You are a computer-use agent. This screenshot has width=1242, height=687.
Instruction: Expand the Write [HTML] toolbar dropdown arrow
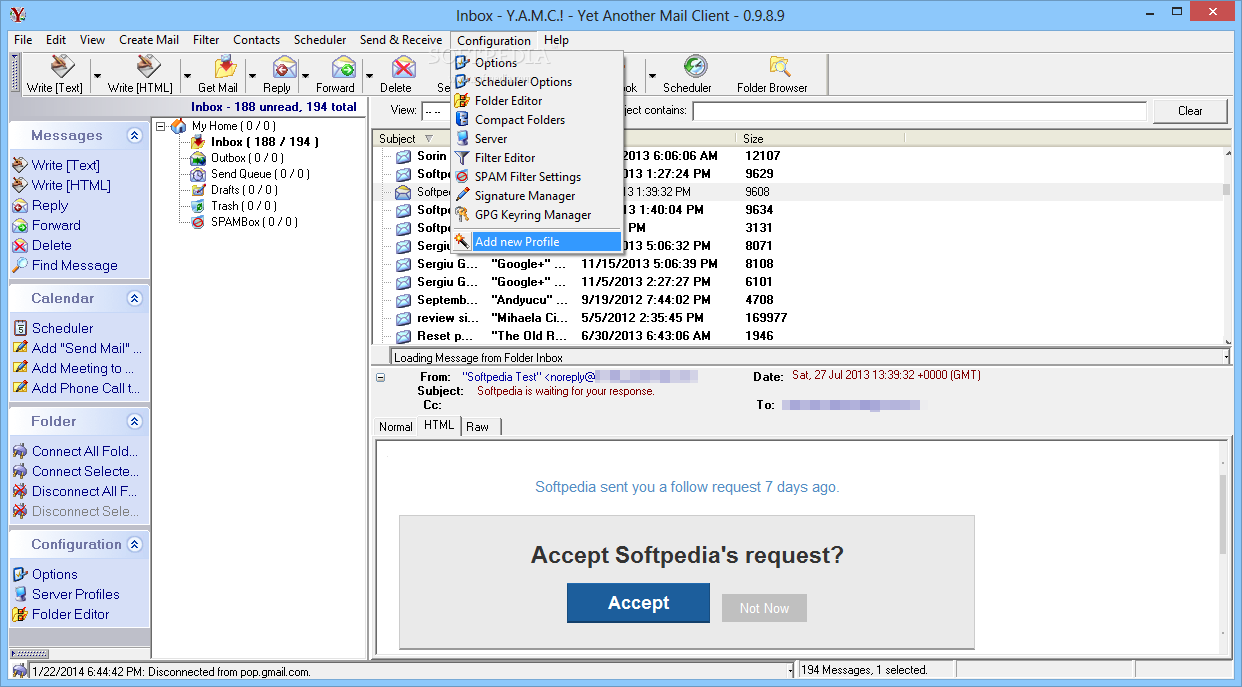point(187,74)
